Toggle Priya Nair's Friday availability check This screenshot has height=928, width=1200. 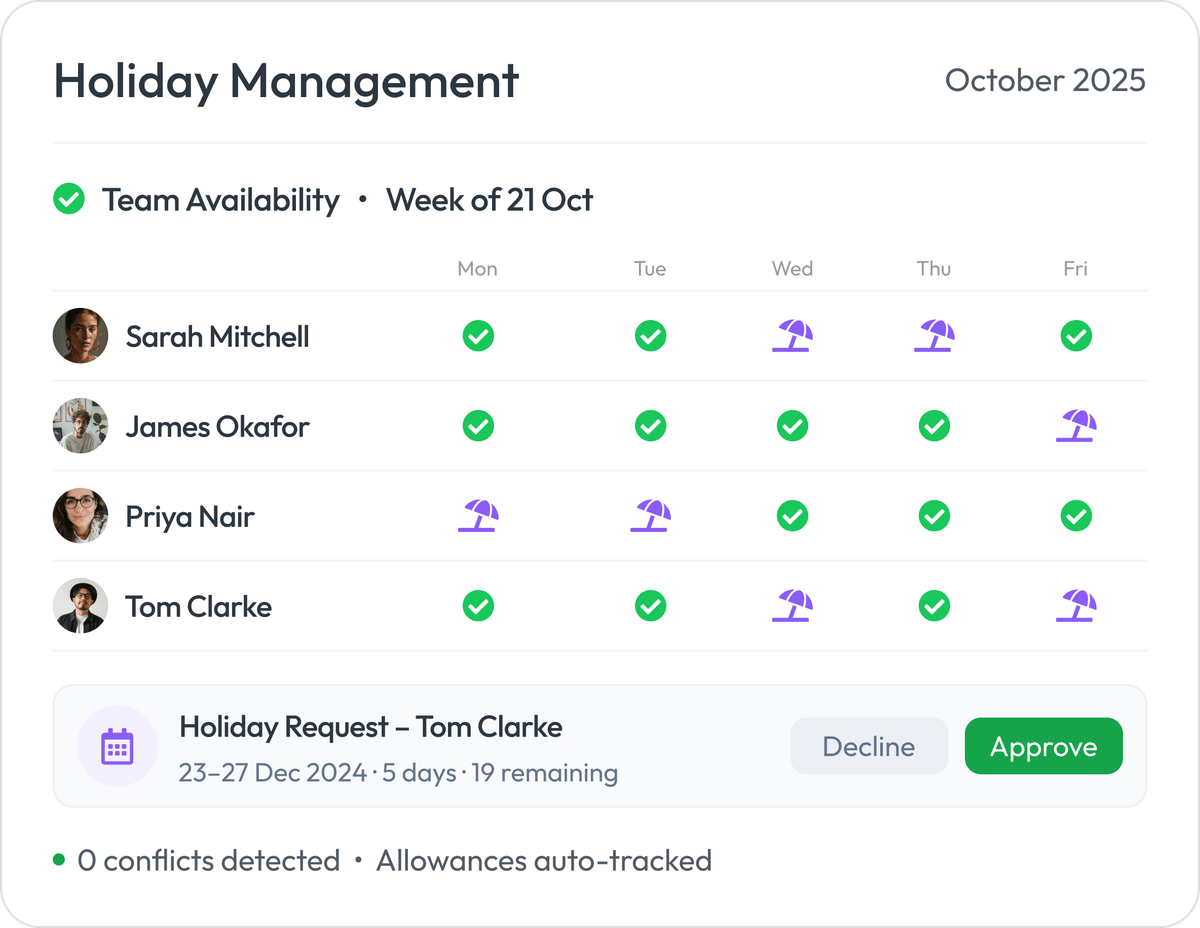[1076, 516]
